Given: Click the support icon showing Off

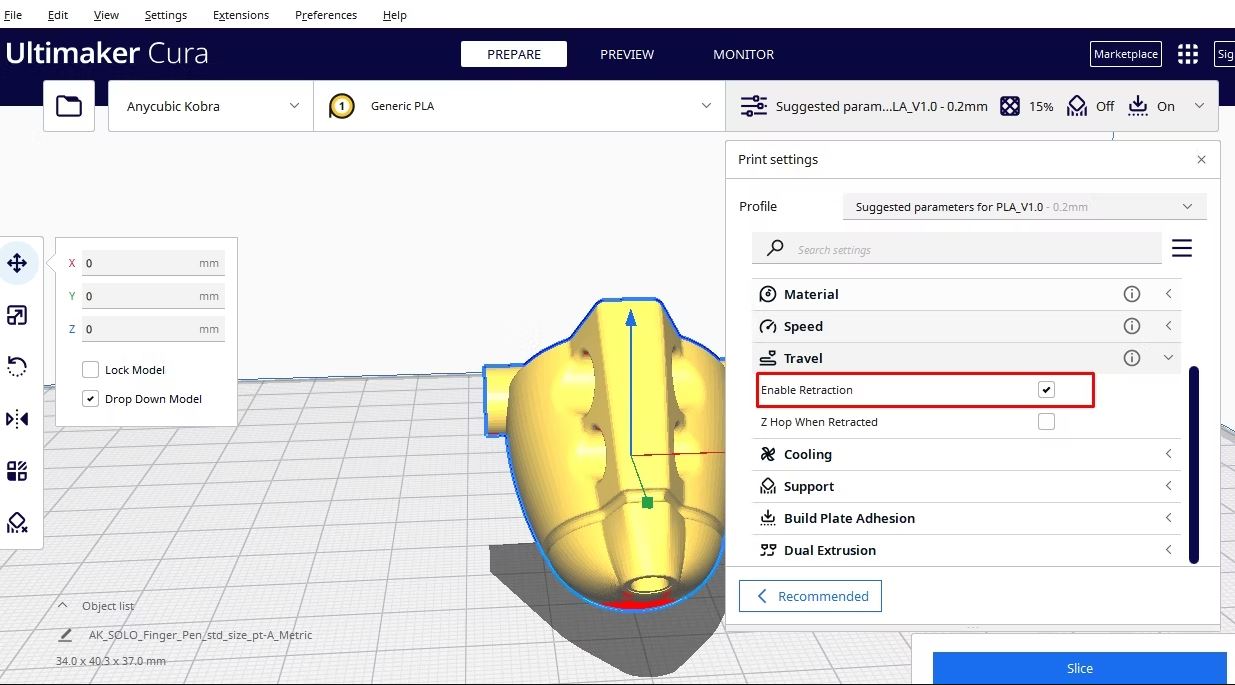Looking at the screenshot, I should [1076, 106].
